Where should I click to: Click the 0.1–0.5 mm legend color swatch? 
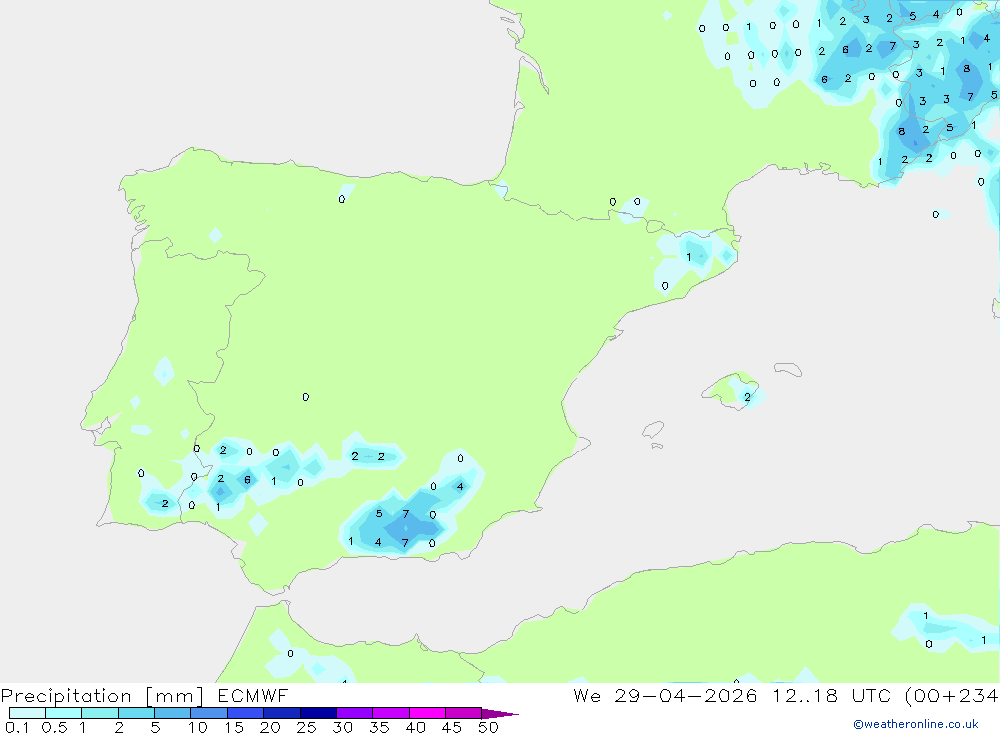pos(27,713)
